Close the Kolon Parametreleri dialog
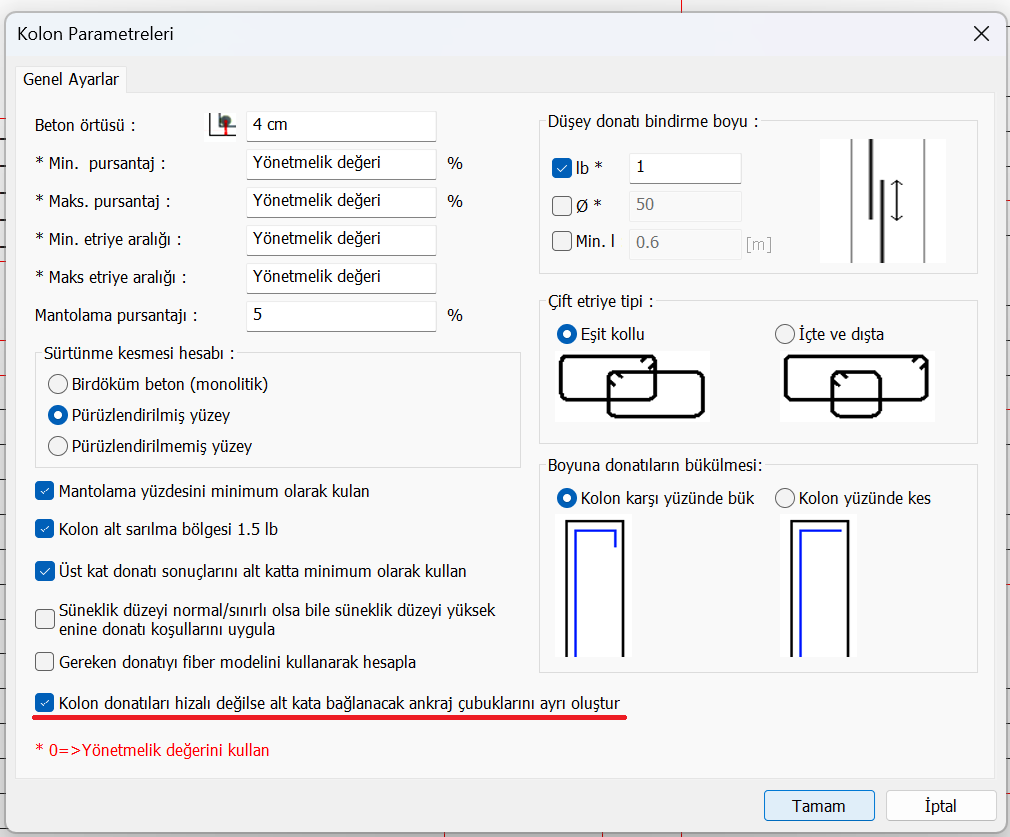 point(981,34)
